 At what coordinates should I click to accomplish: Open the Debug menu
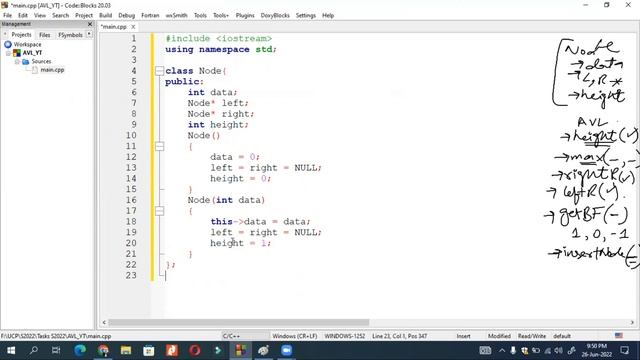(127, 15)
